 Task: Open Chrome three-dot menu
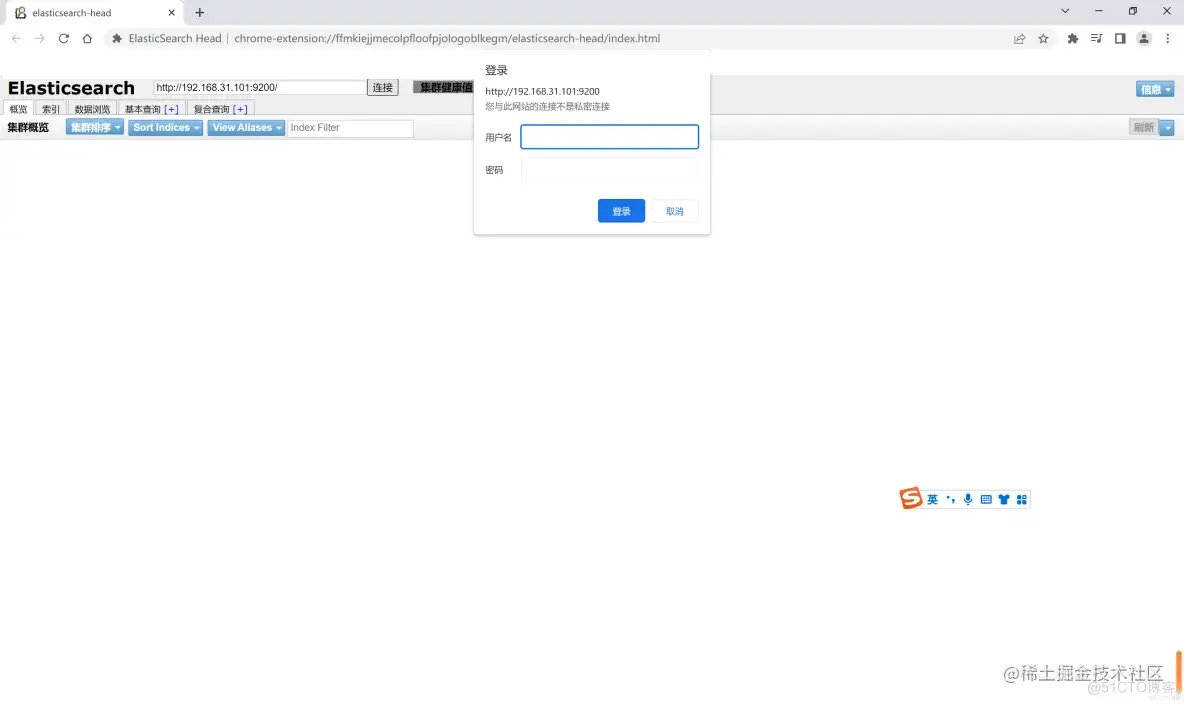click(x=1167, y=39)
